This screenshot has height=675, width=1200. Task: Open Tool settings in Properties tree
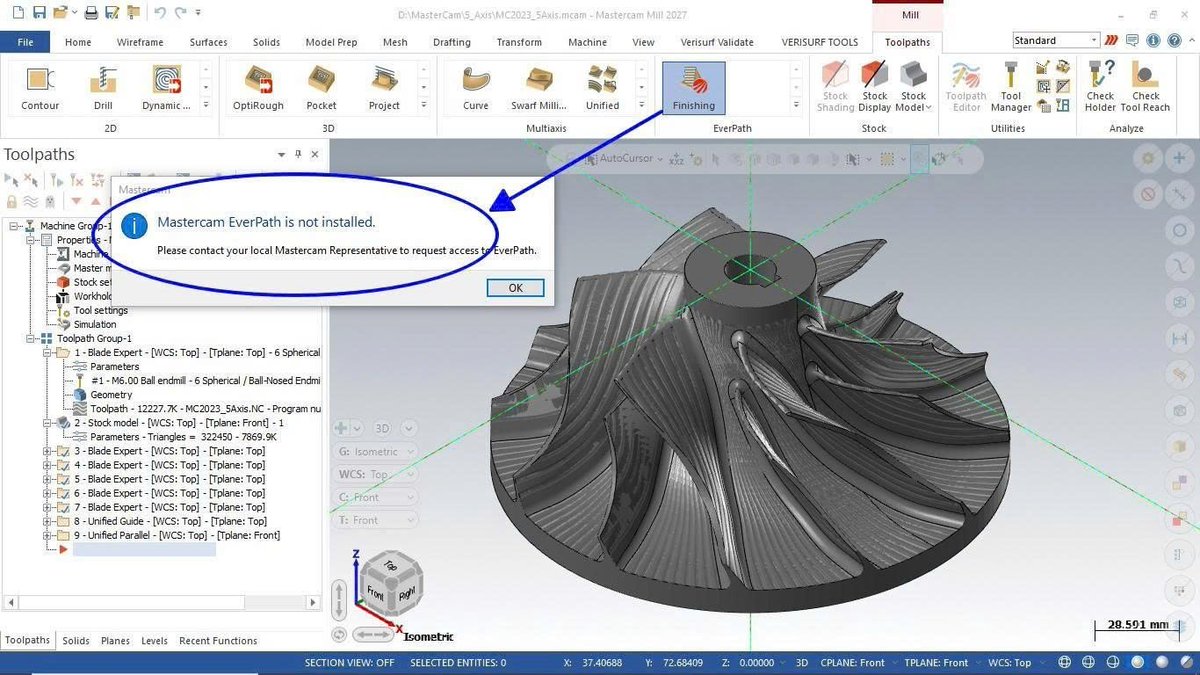101,310
